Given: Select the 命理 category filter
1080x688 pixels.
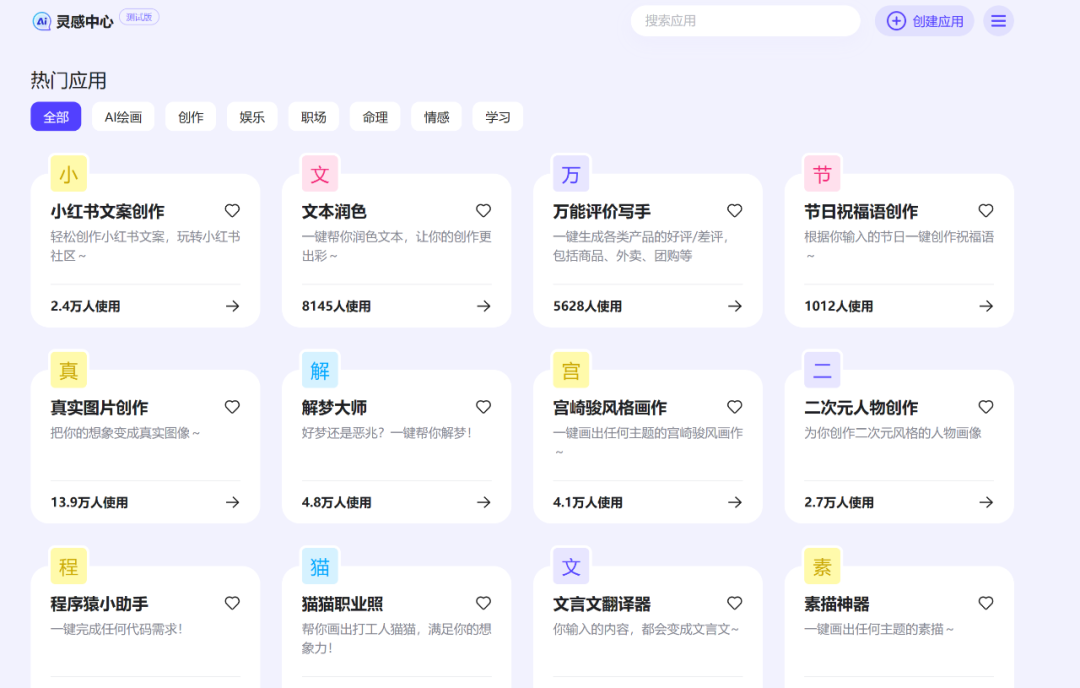Looking at the screenshot, I should 374,116.
